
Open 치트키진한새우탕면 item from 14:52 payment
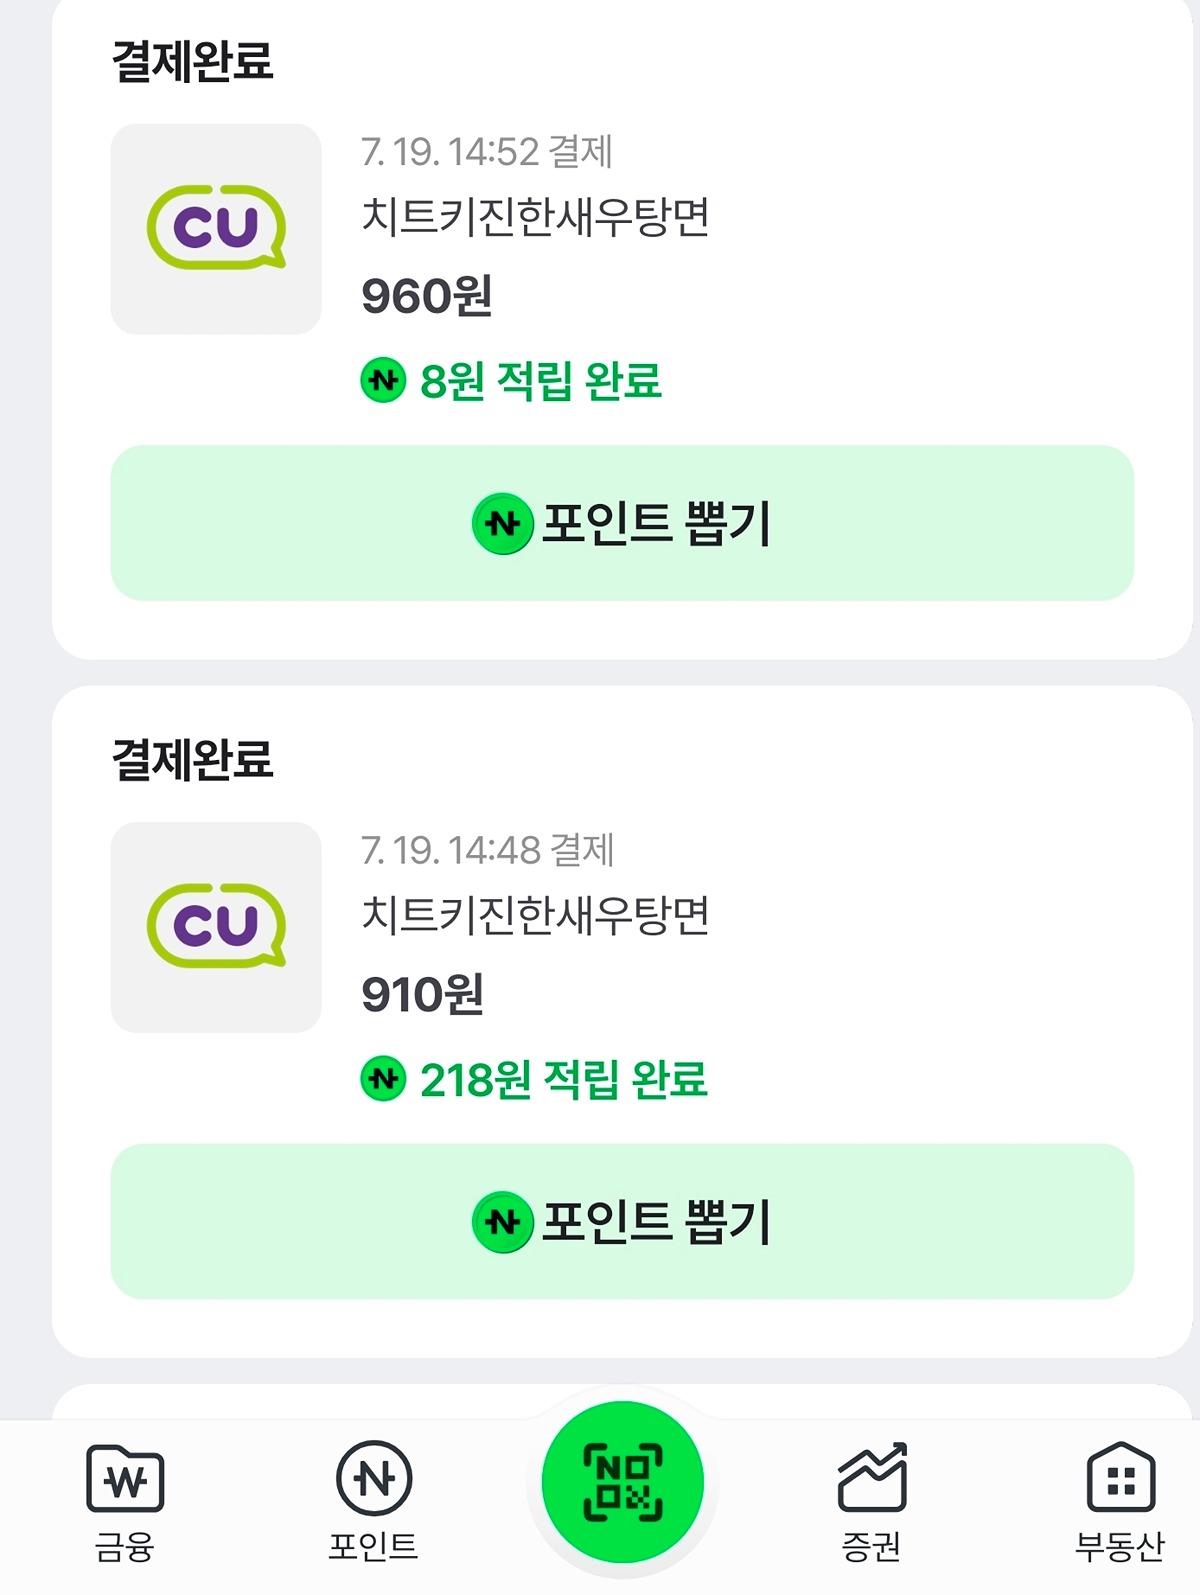pos(536,217)
